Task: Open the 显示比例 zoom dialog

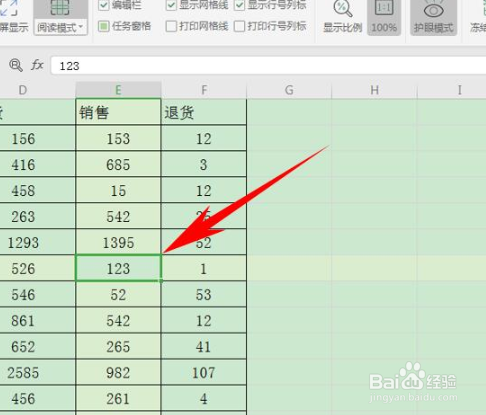Action: [342, 17]
